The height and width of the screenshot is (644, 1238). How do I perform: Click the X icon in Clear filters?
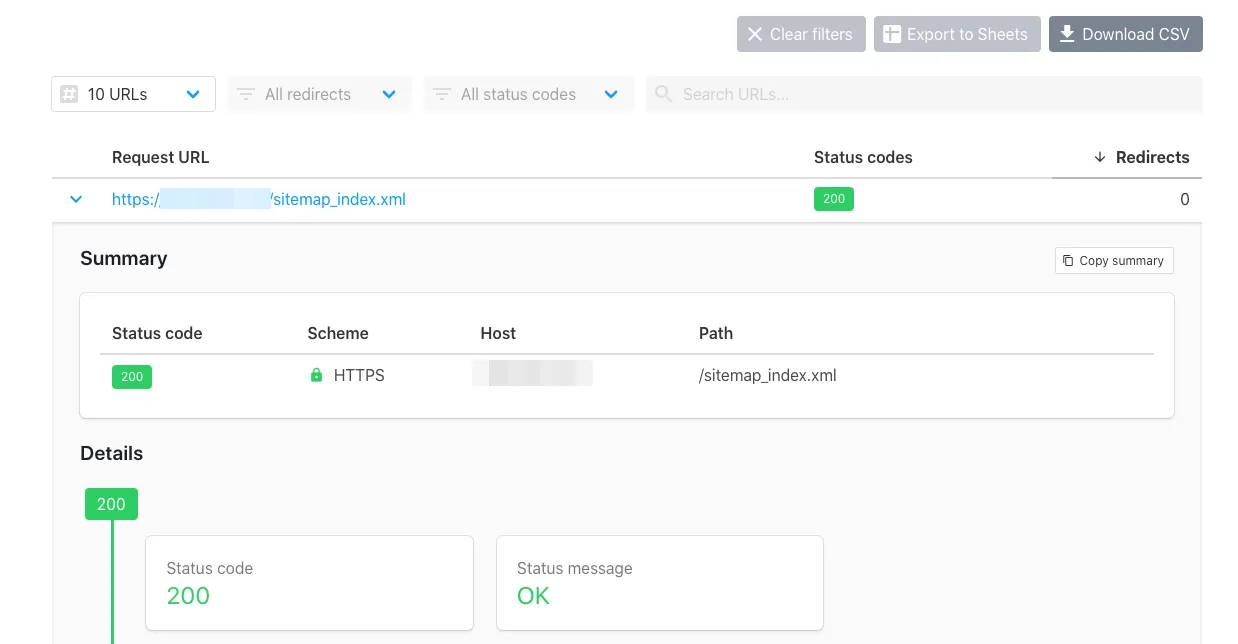(755, 34)
